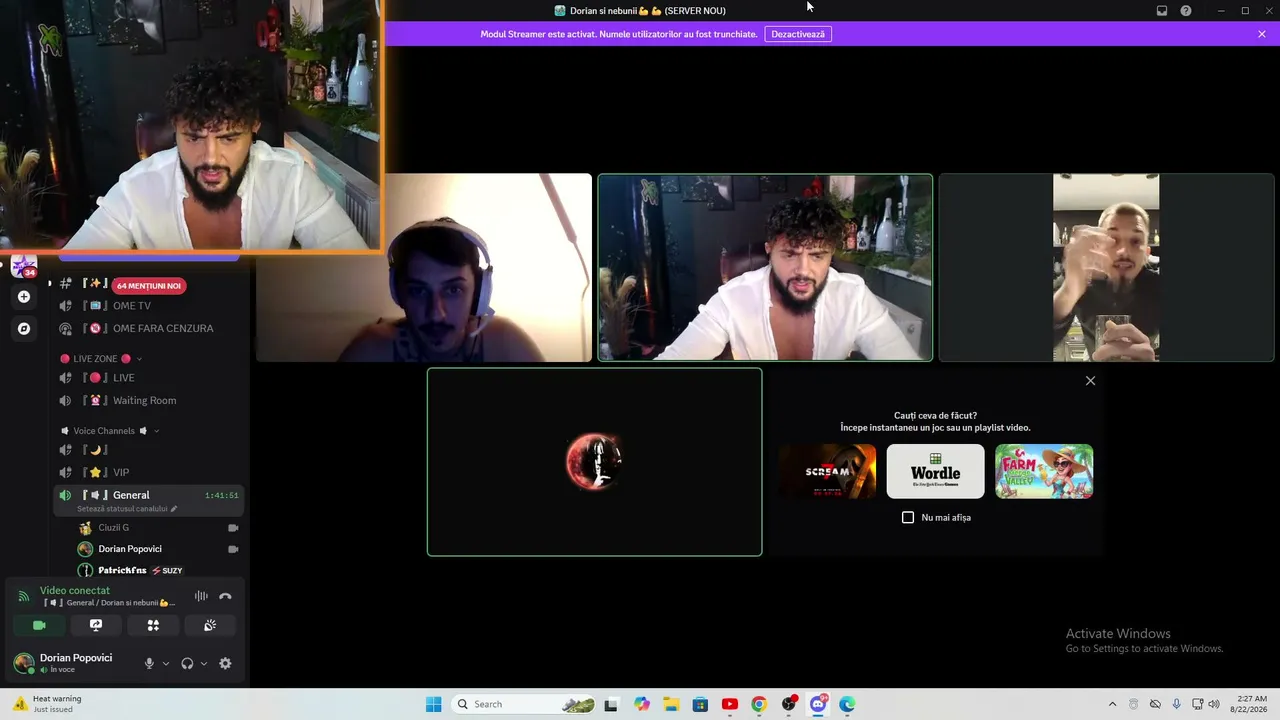Open the tray microphone indicator

(x=1176, y=704)
